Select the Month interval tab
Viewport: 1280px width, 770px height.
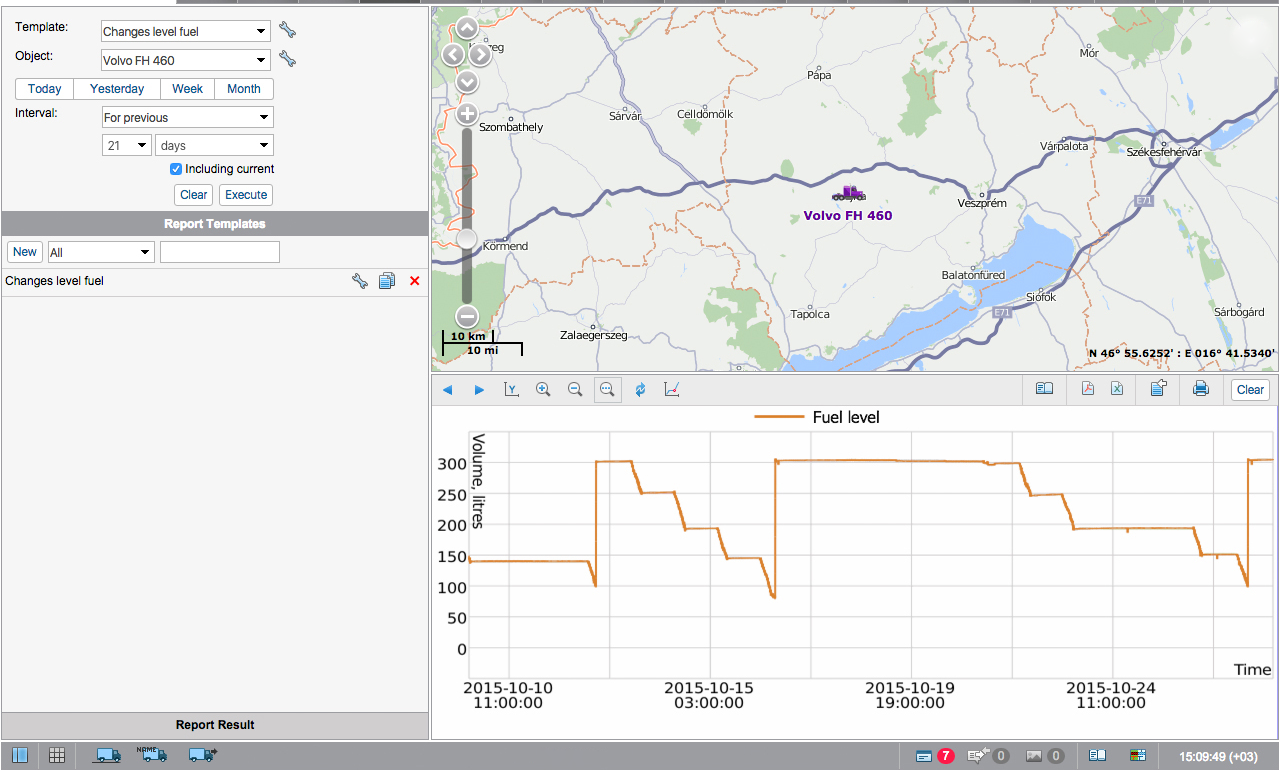(x=243, y=89)
